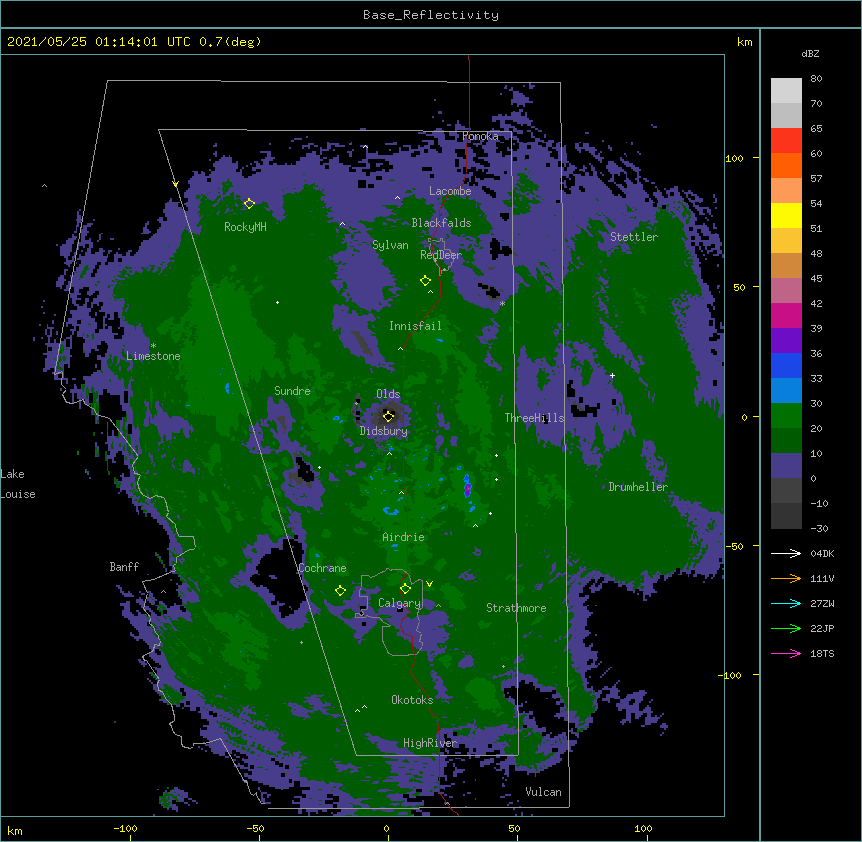The image size is (862, 842).
Task: Click the yellow radar marker at Olds
Action: pos(389,416)
